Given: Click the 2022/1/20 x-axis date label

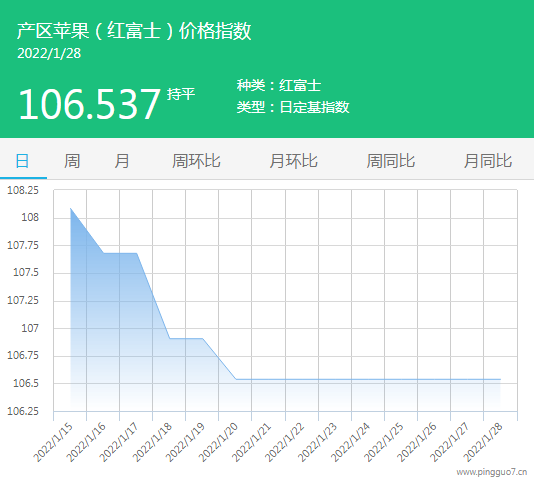Looking at the screenshot, I should 218,442.
